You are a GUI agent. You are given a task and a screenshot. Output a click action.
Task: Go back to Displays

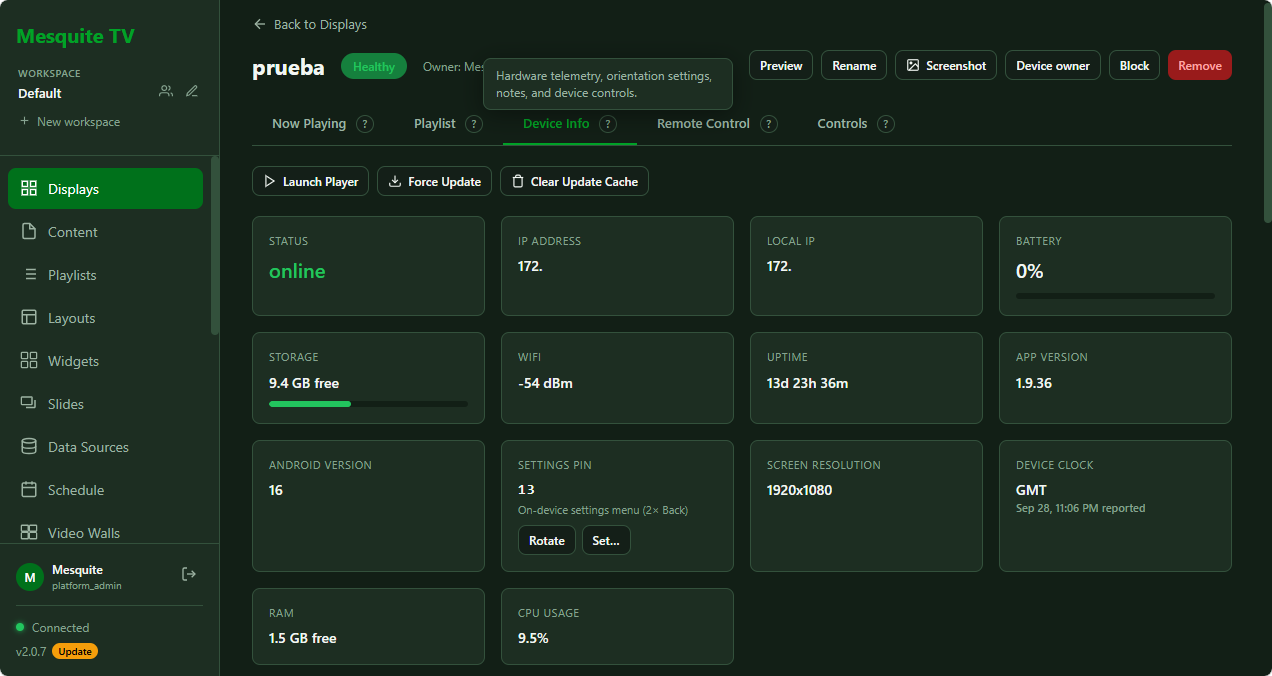click(310, 24)
